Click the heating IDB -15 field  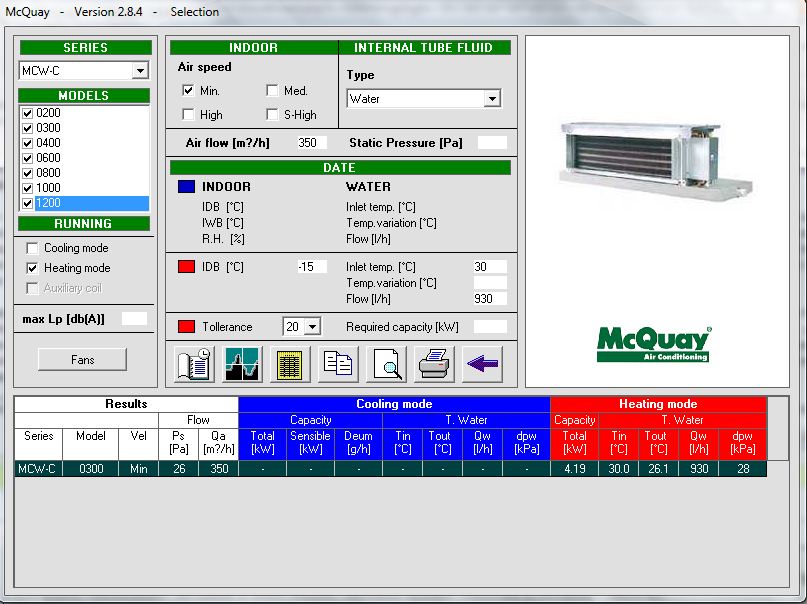point(312,267)
